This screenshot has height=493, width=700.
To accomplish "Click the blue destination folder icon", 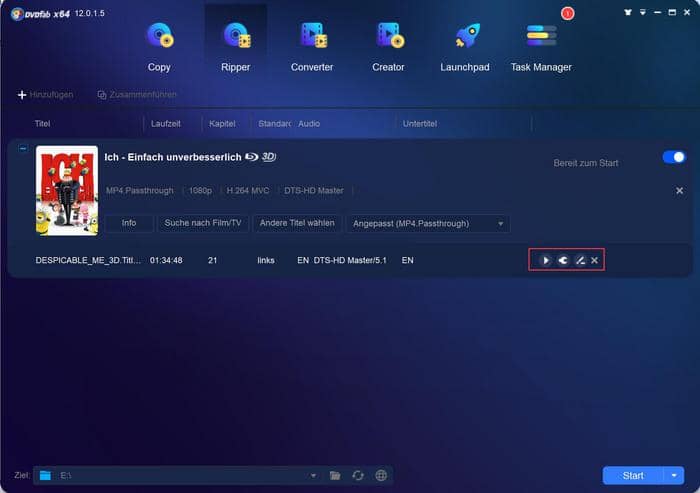I will point(45,476).
